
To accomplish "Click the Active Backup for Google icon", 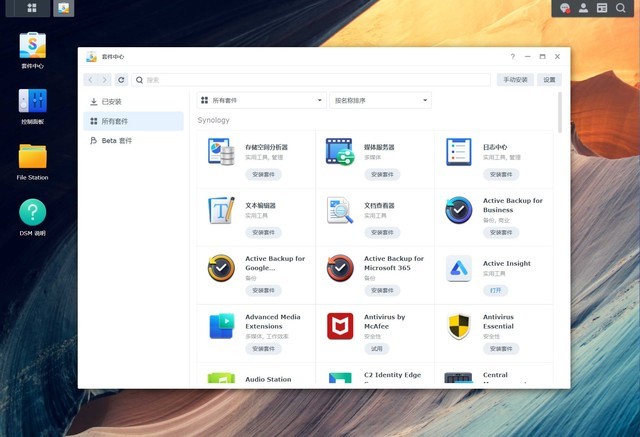I will (221, 268).
